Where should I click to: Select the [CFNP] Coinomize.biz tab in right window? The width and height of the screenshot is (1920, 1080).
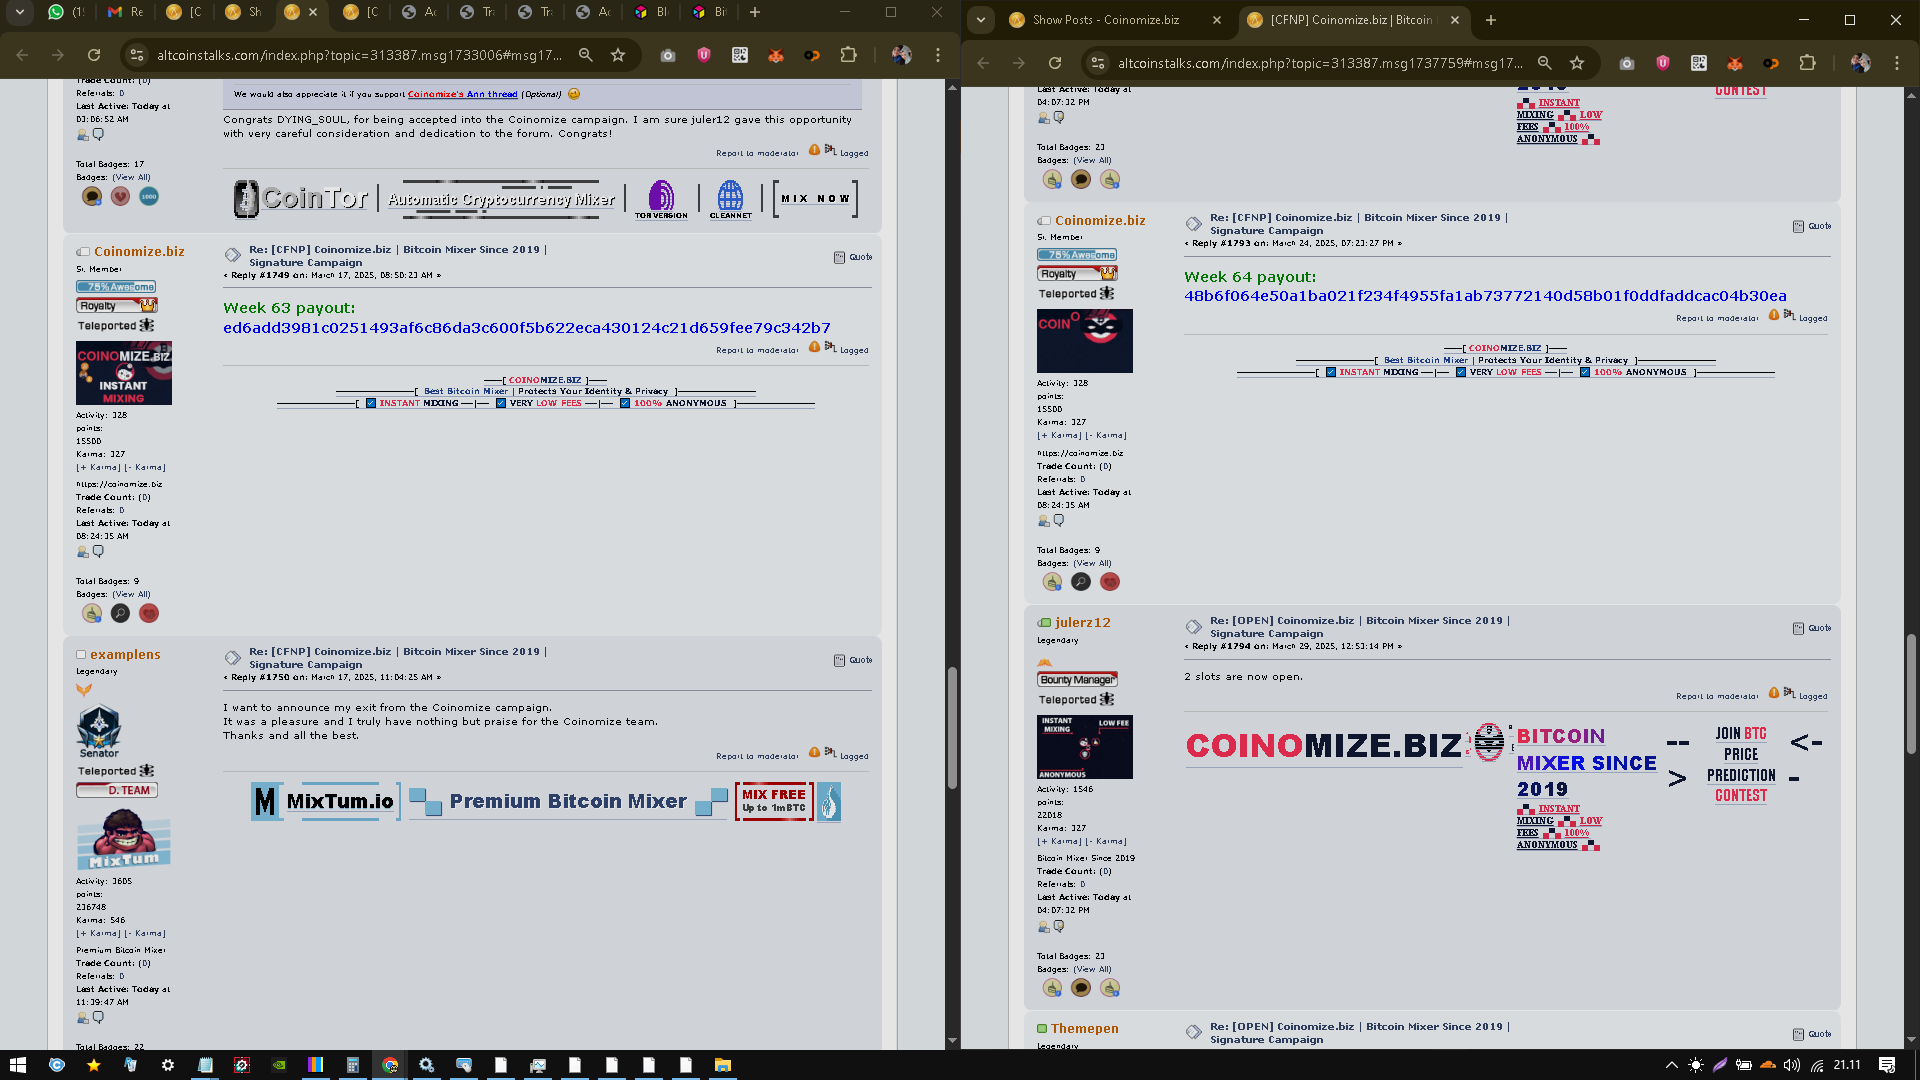tap(1351, 20)
